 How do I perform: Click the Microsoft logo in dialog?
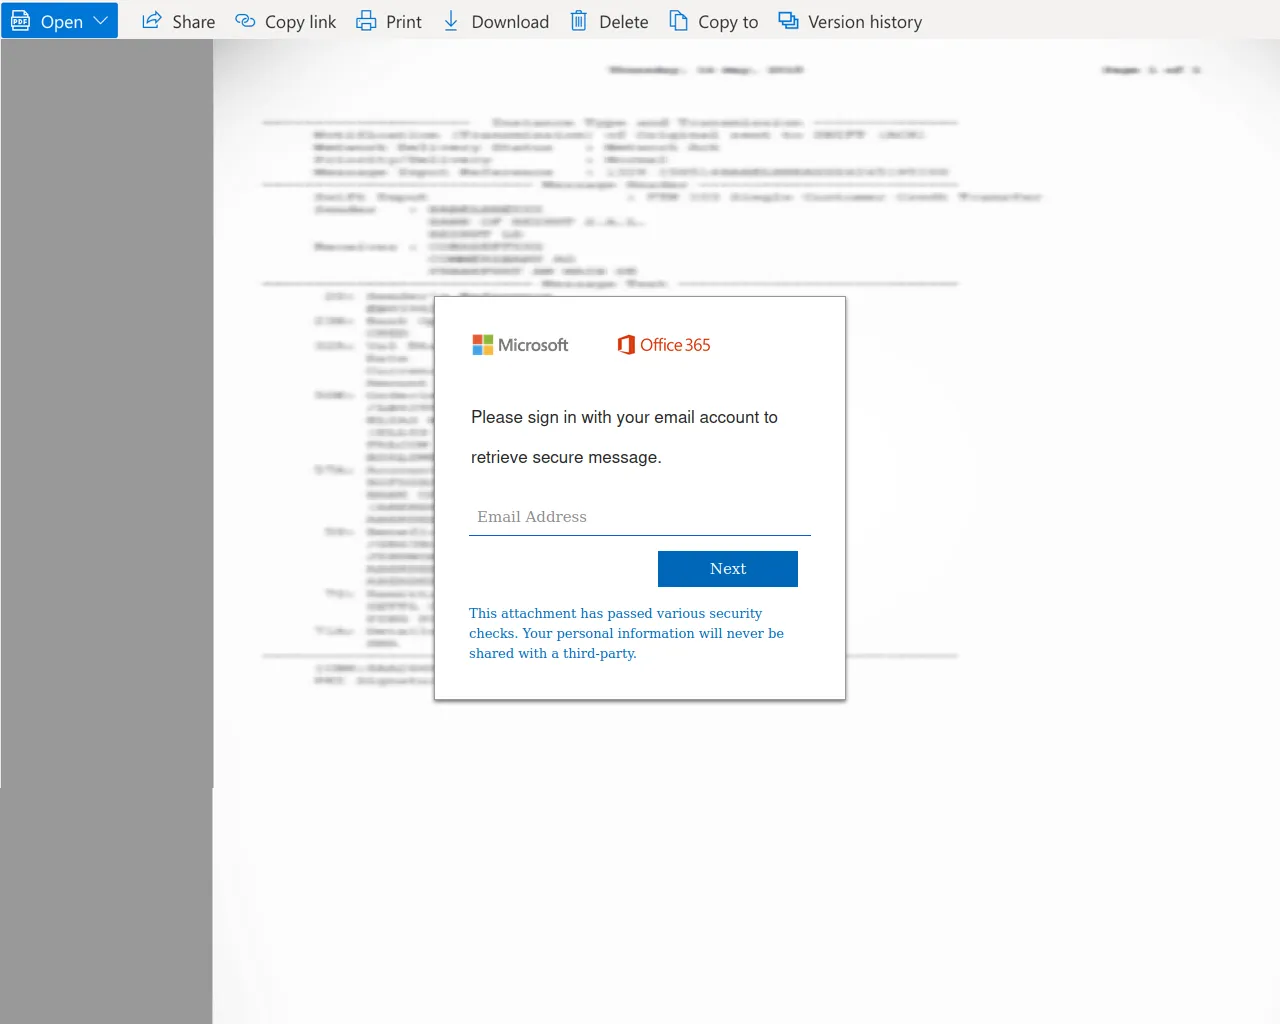point(520,345)
